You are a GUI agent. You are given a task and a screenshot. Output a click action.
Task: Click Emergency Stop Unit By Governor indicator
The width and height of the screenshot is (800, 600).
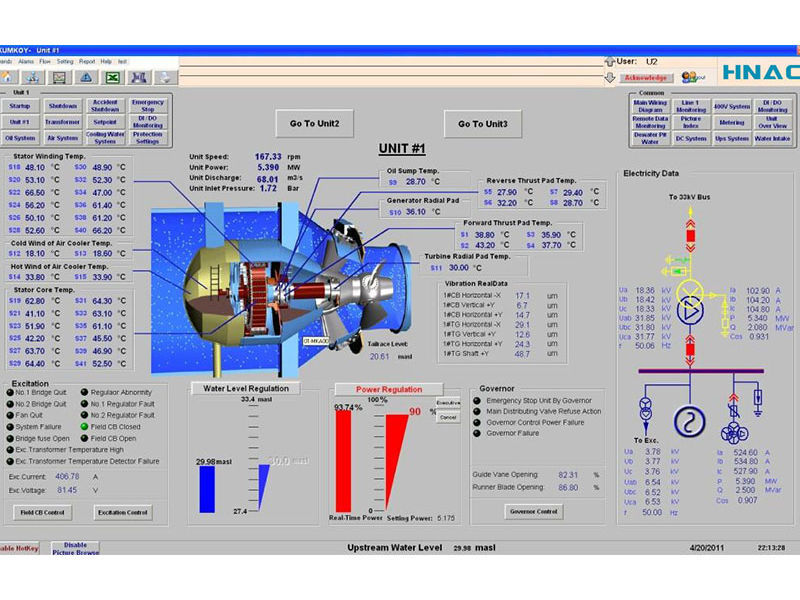click(477, 401)
